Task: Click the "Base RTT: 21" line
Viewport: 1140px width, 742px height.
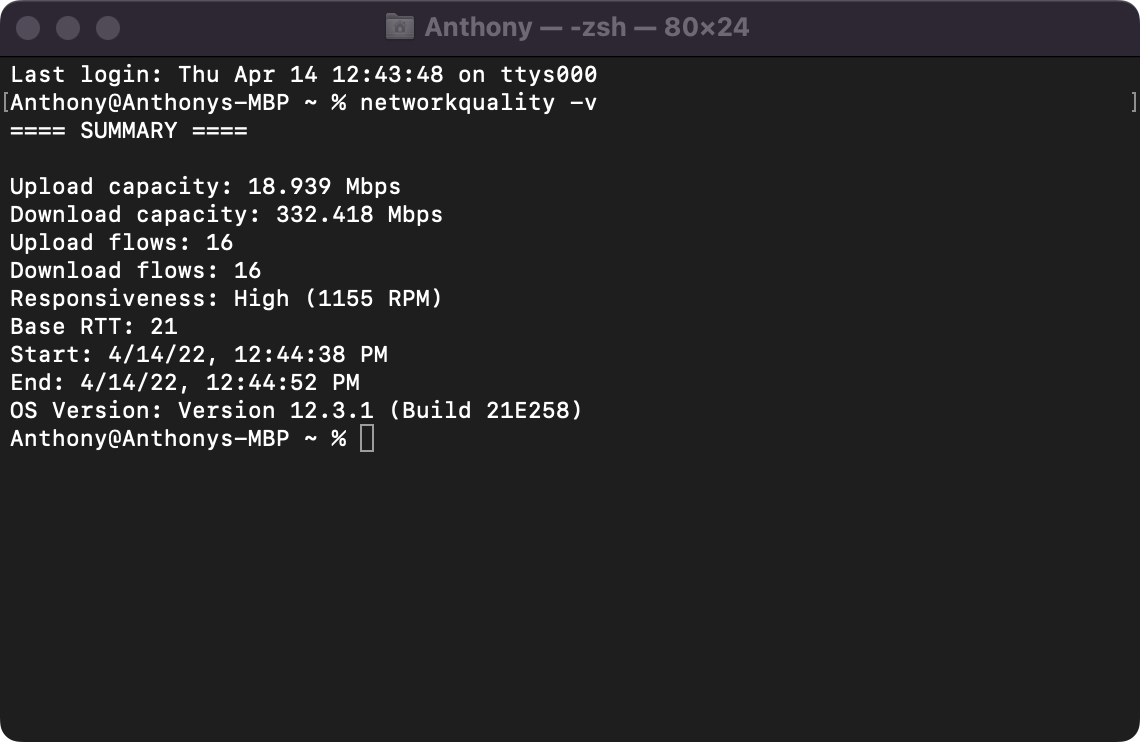Action: coord(93,326)
